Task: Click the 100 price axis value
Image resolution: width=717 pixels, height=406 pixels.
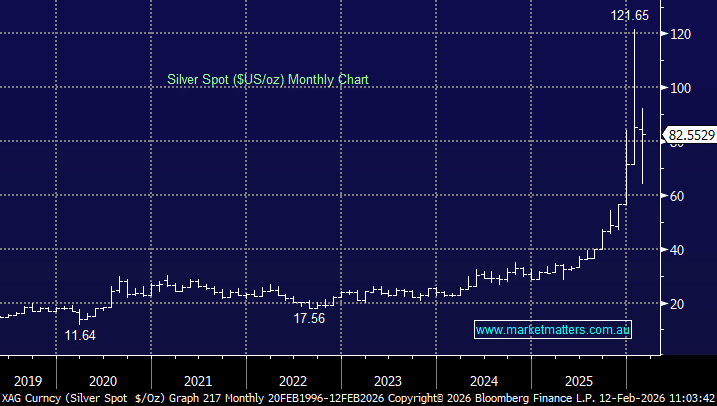Action: pyautogui.click(x=683, y=88)
